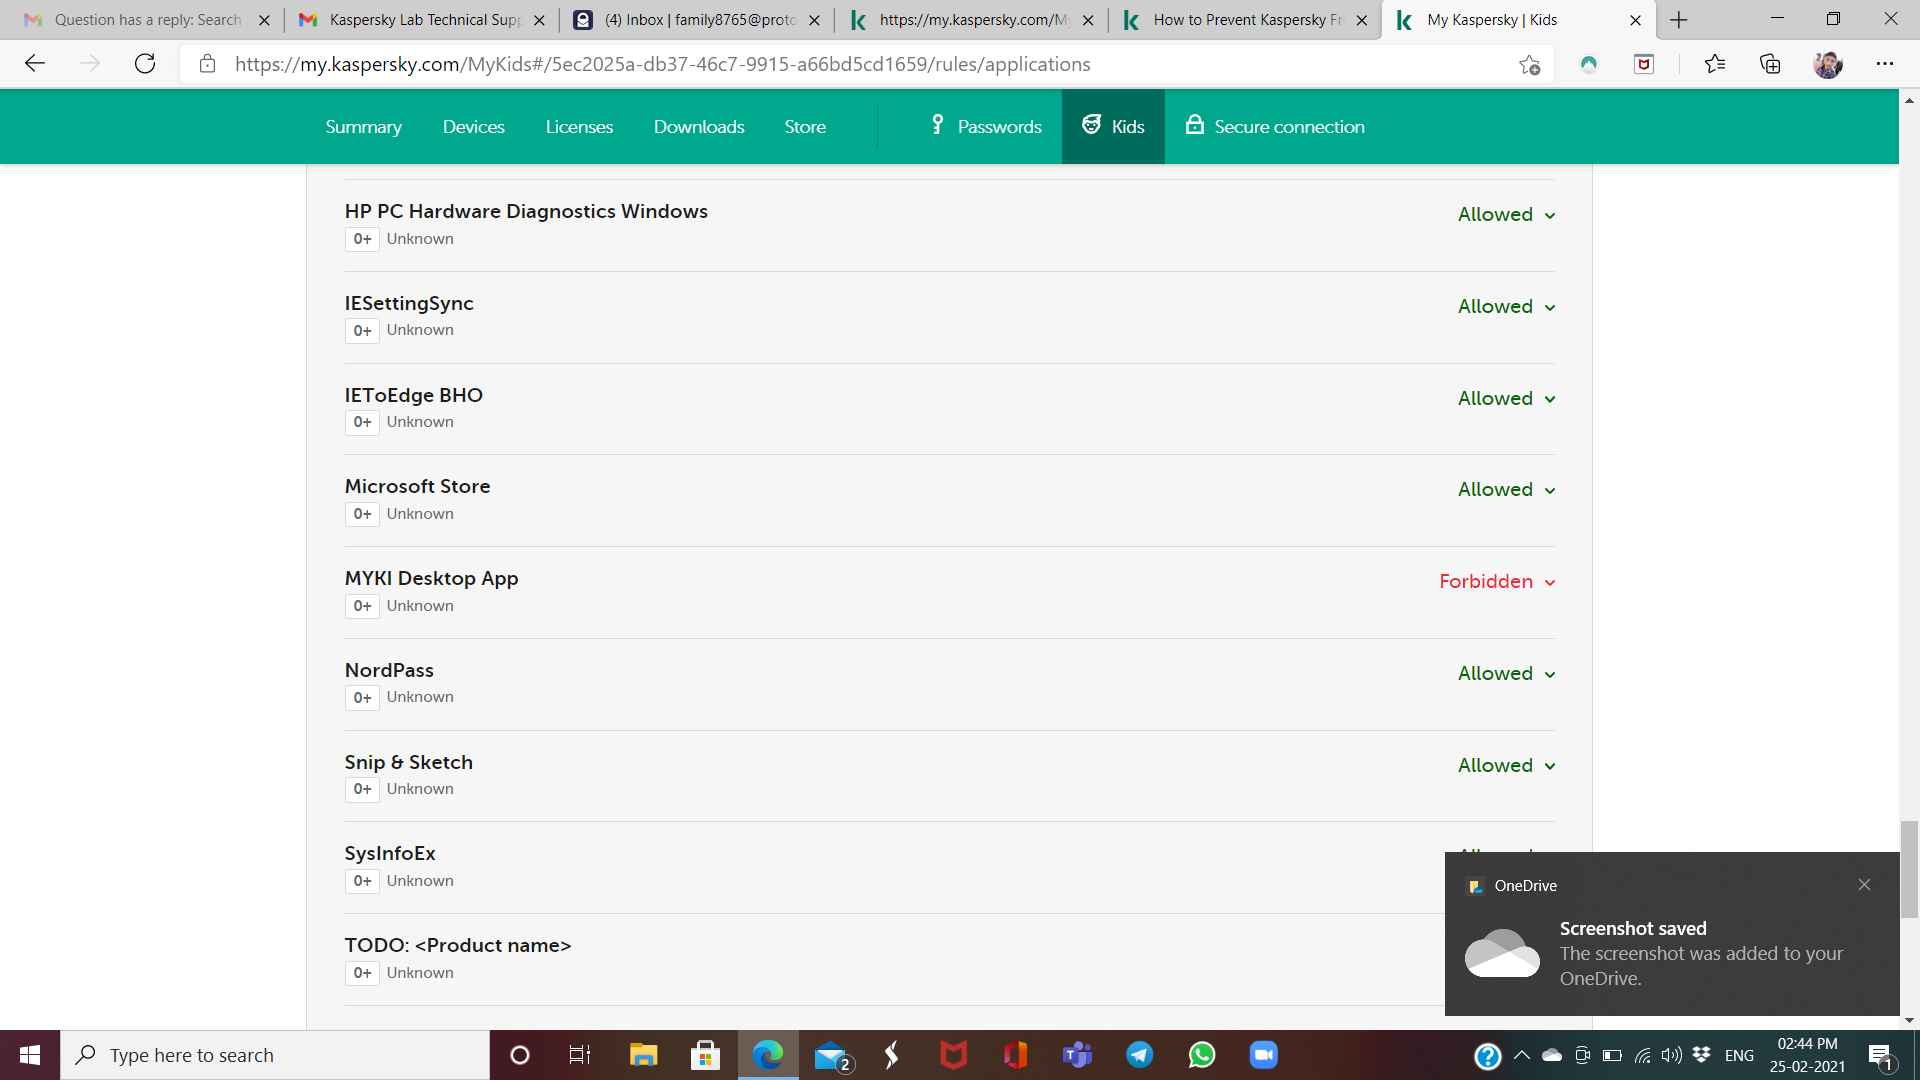The width and height of the screenshot is (1920, 1080).
Task: Dismiss the OneDrive screenshot notification
Action: (1864, 885)
